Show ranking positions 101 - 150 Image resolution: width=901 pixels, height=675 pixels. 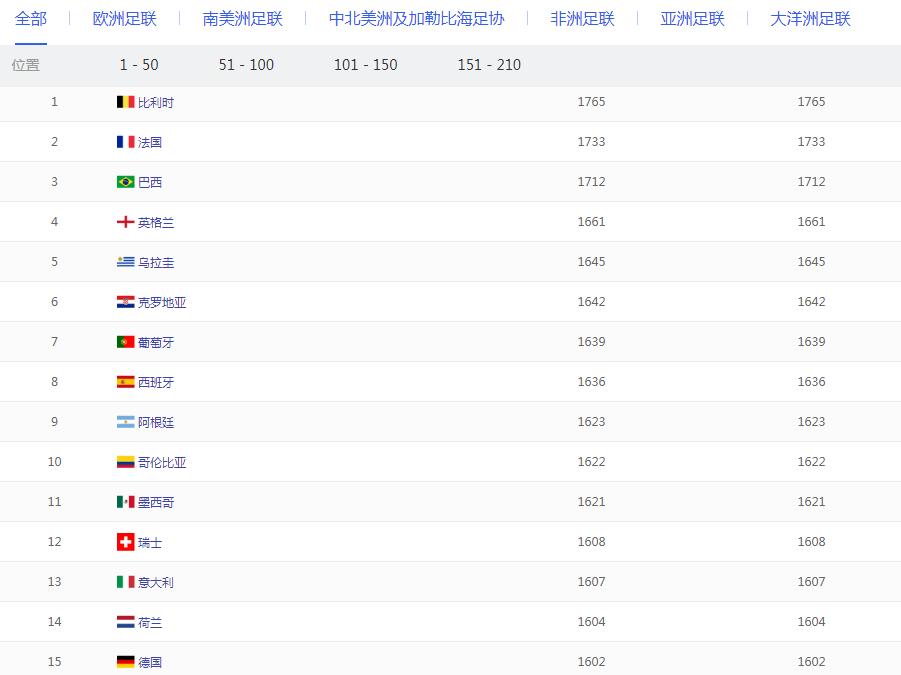365,65
